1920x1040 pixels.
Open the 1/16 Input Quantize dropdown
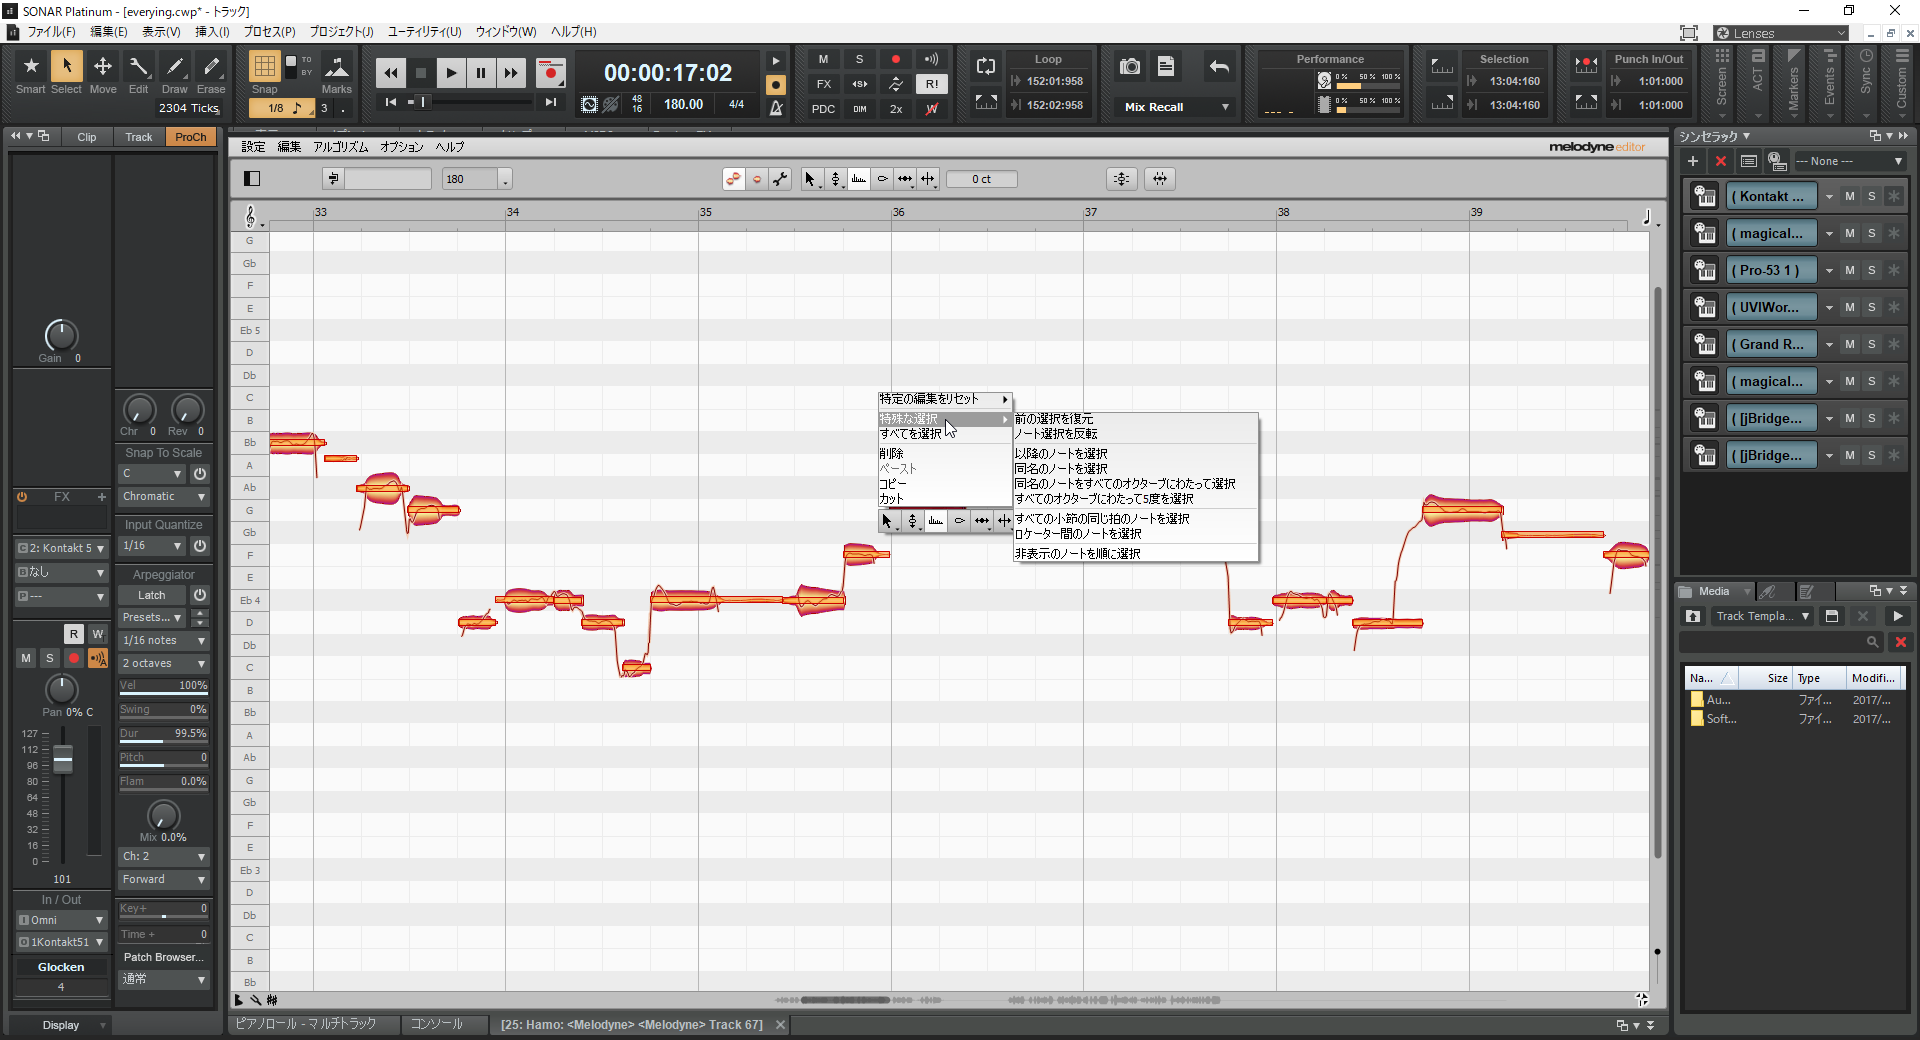152,546
